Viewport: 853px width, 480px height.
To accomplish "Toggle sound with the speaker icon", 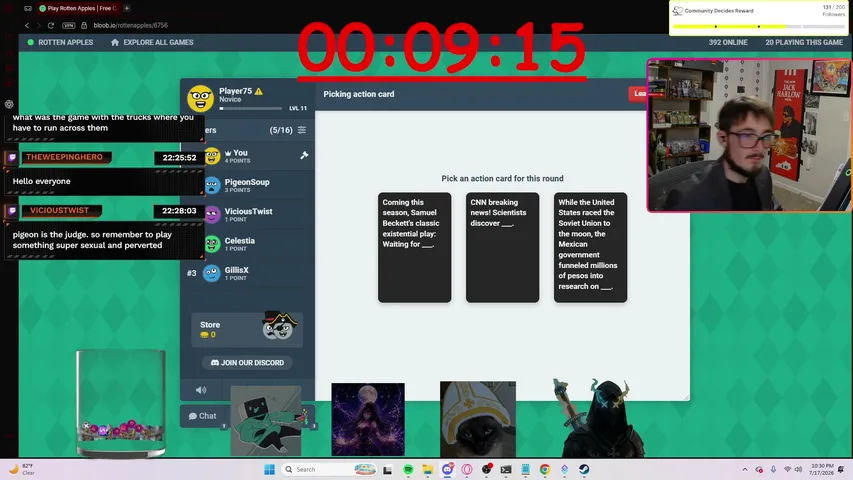I will (x=201, y=390).
